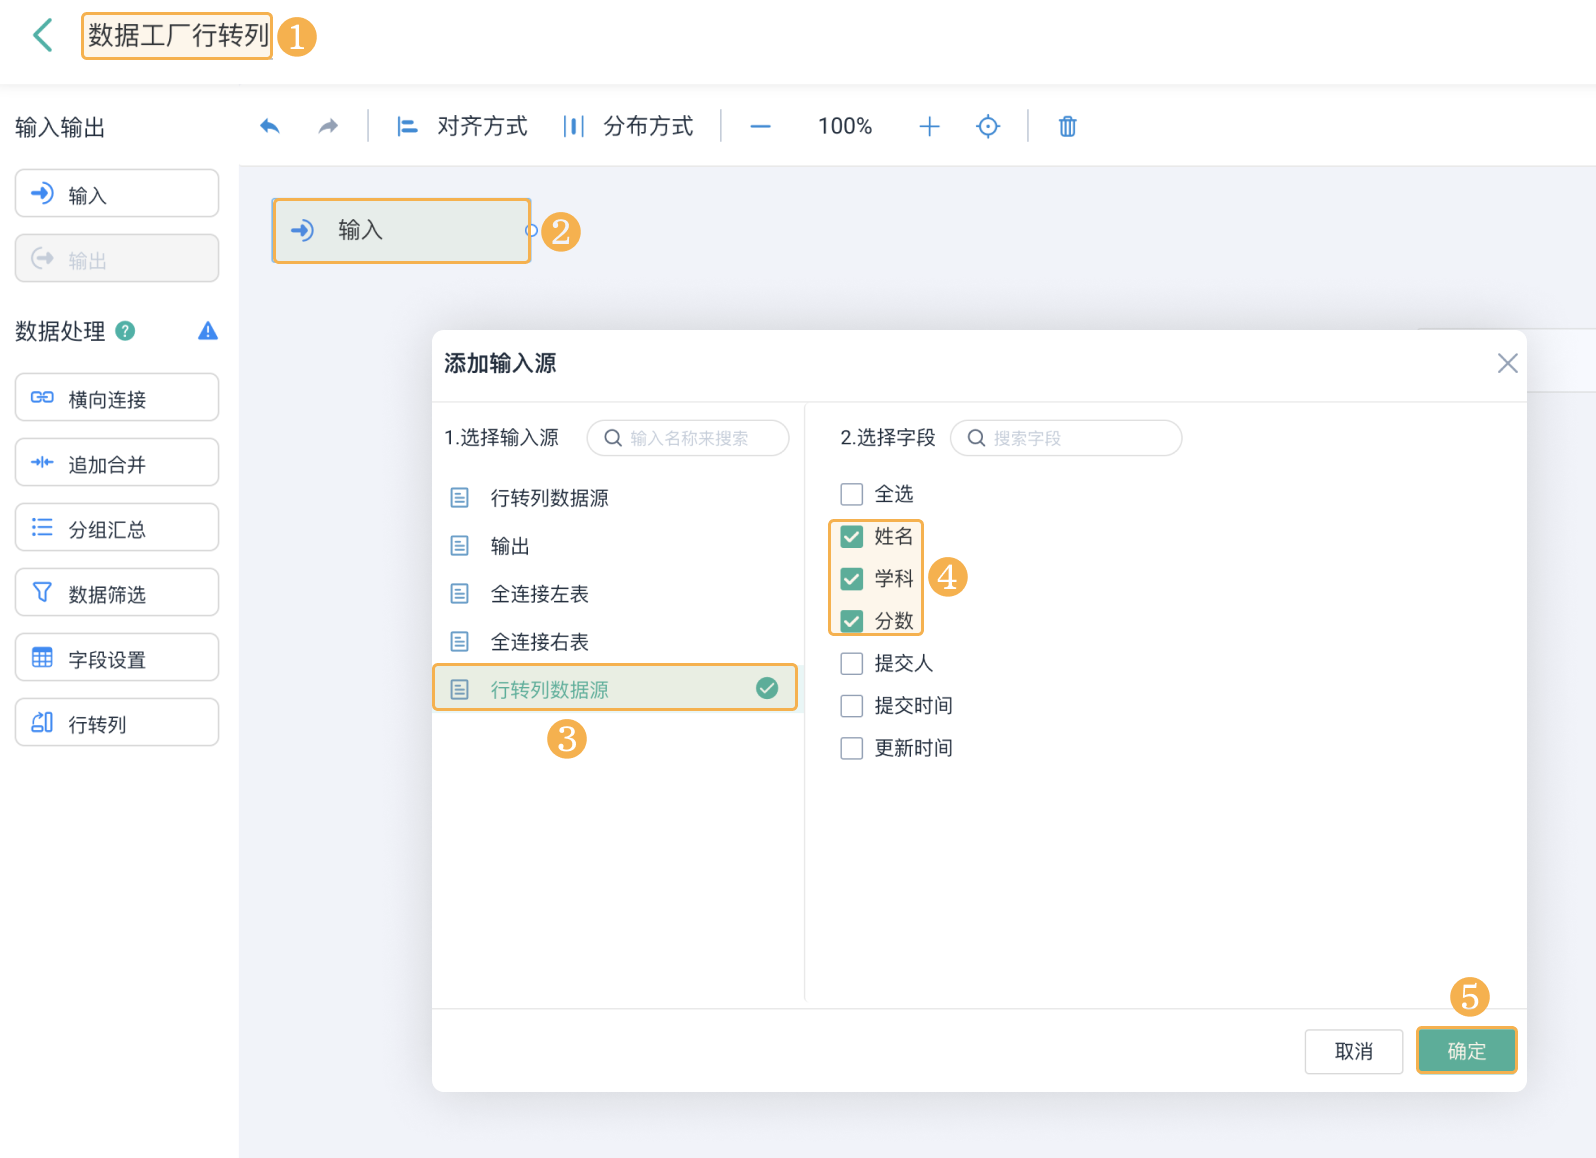1596x1158 pixels.
Task: Click the 数据筛选 funnel icon
Action: (x=42, y=592)
